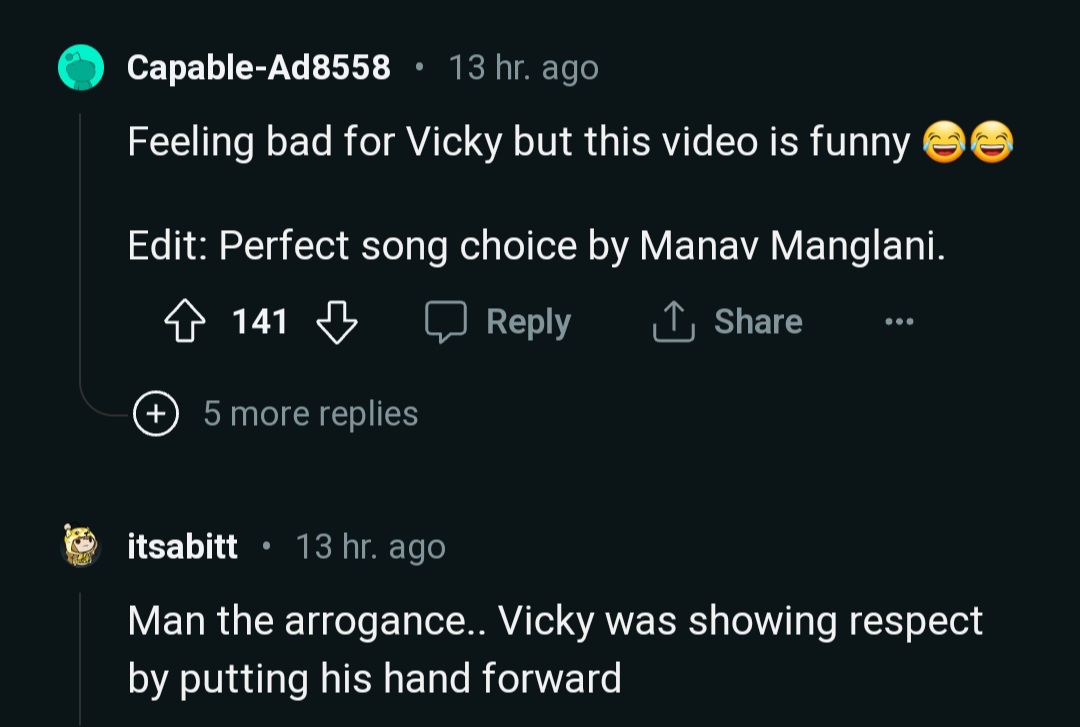Open itsabitt's avatar image

pos(81,547)
